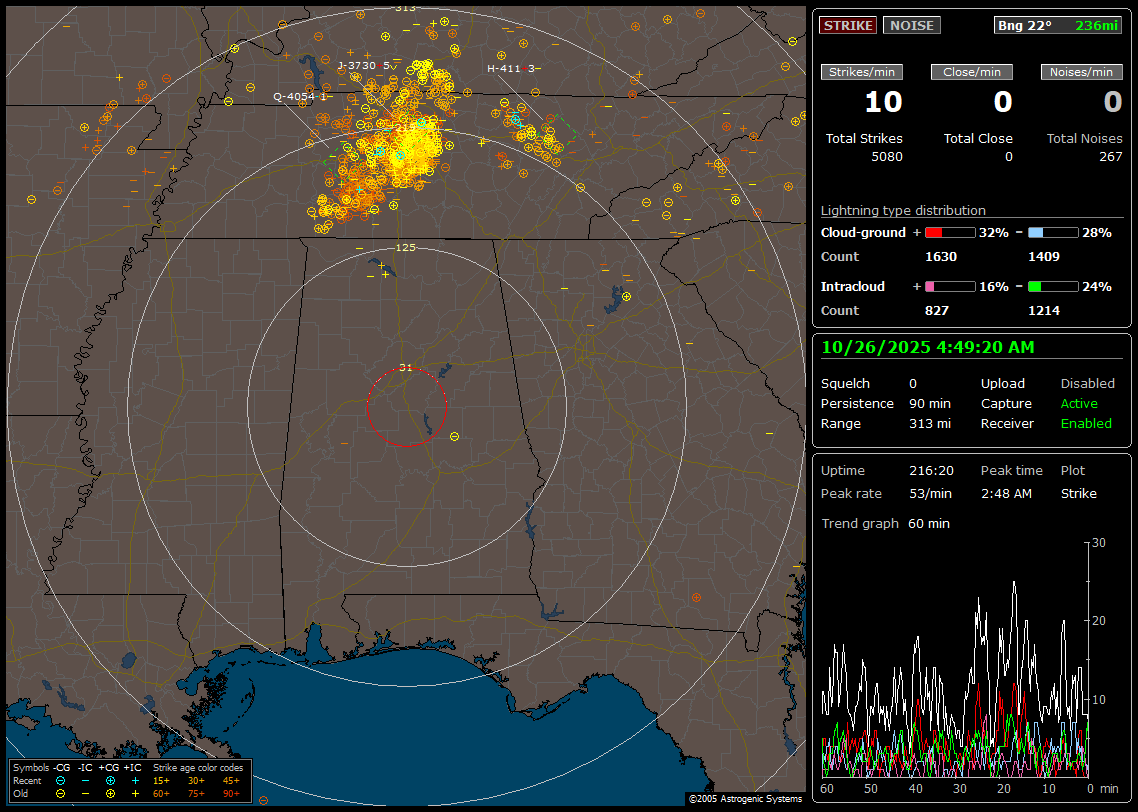
Task: Click the bearing and distance readout box
Action: click(1059, 25)
